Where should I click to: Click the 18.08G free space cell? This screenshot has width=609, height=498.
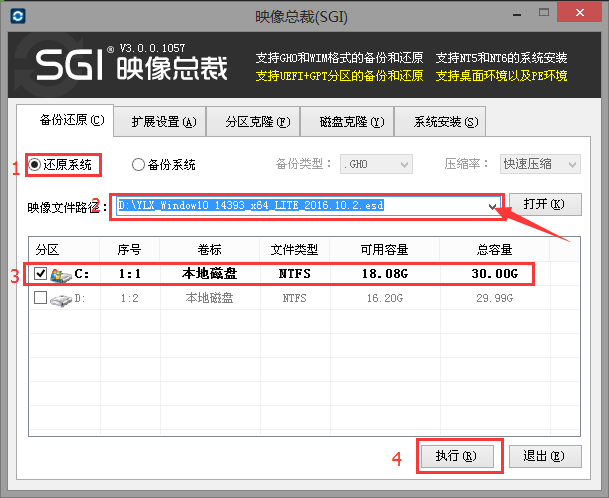pyautogui.click(x=385, y=274)
